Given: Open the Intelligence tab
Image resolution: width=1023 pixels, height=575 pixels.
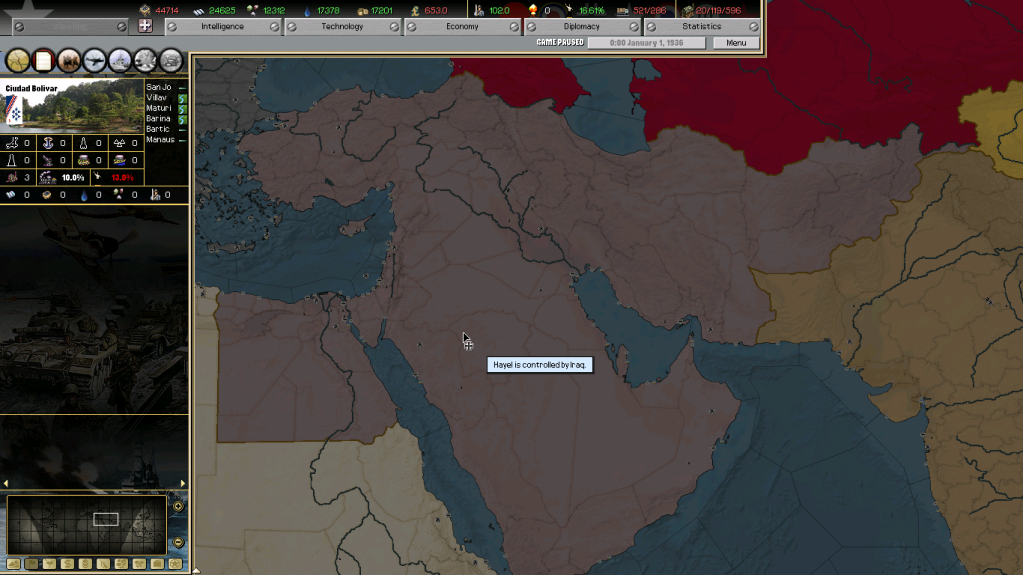Looking at the screenshot, I should click(x=222, y=27).
